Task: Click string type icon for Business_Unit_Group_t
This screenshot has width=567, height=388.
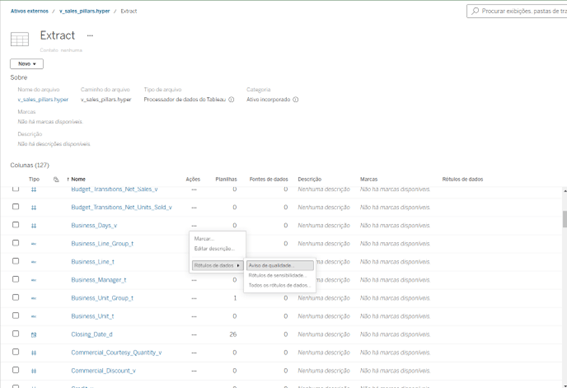Action: coord(34,298)
